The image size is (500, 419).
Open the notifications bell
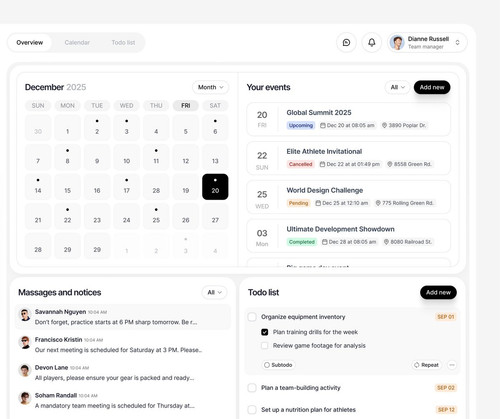pyautogui.click(x=372, y=42)
